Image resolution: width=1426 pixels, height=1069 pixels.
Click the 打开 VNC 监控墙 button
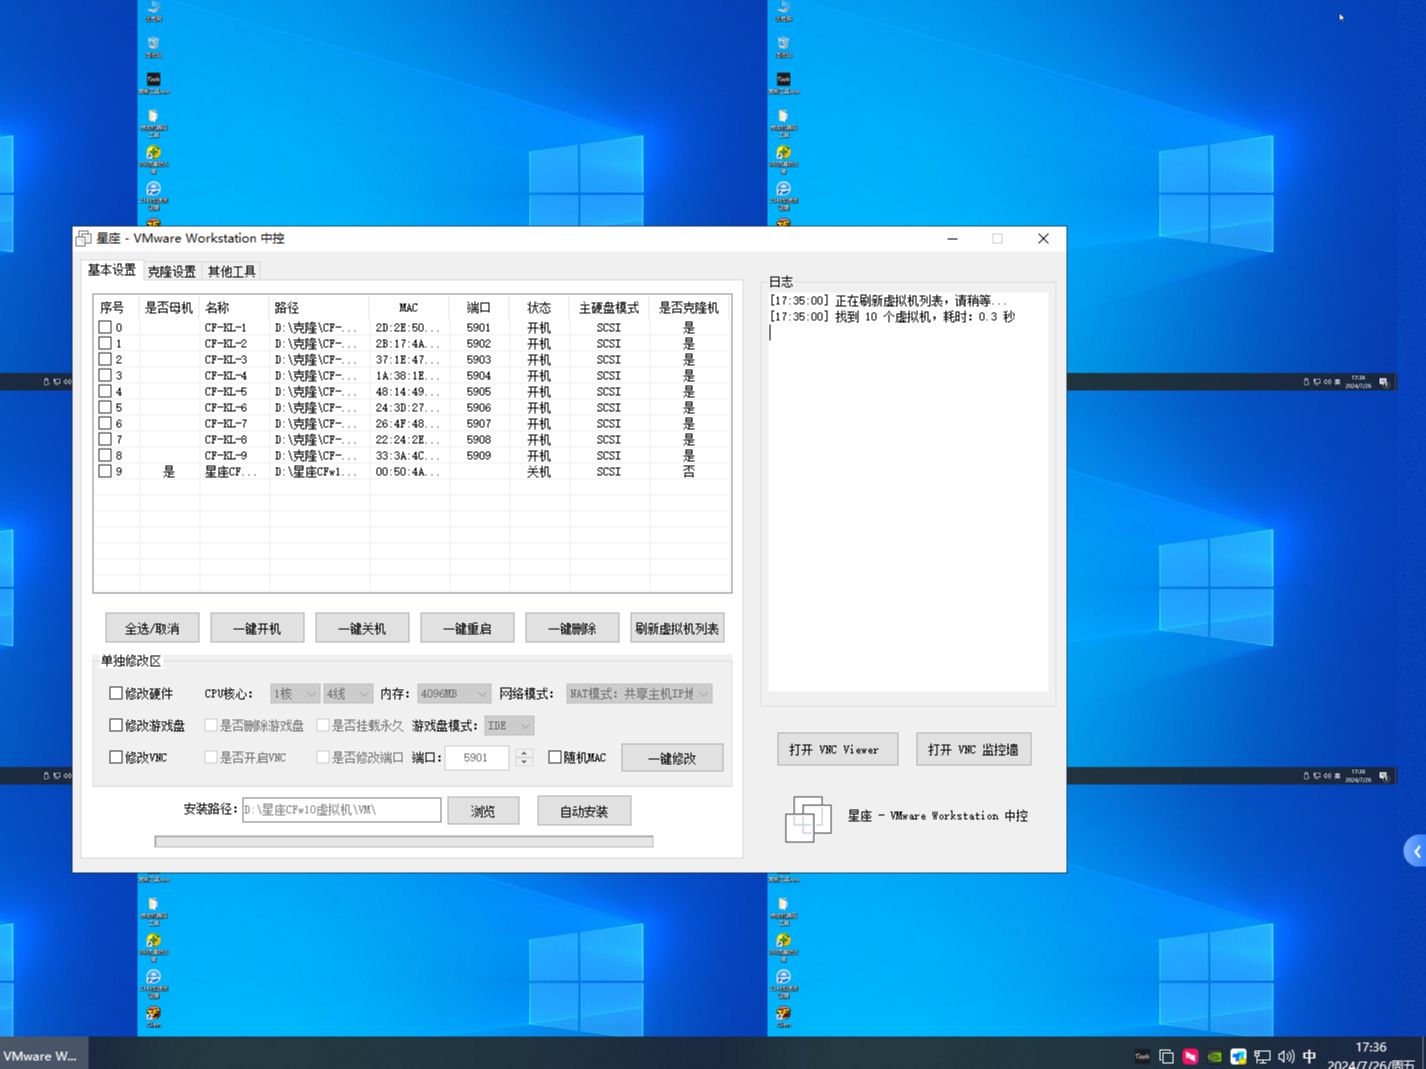pos(973,749)
